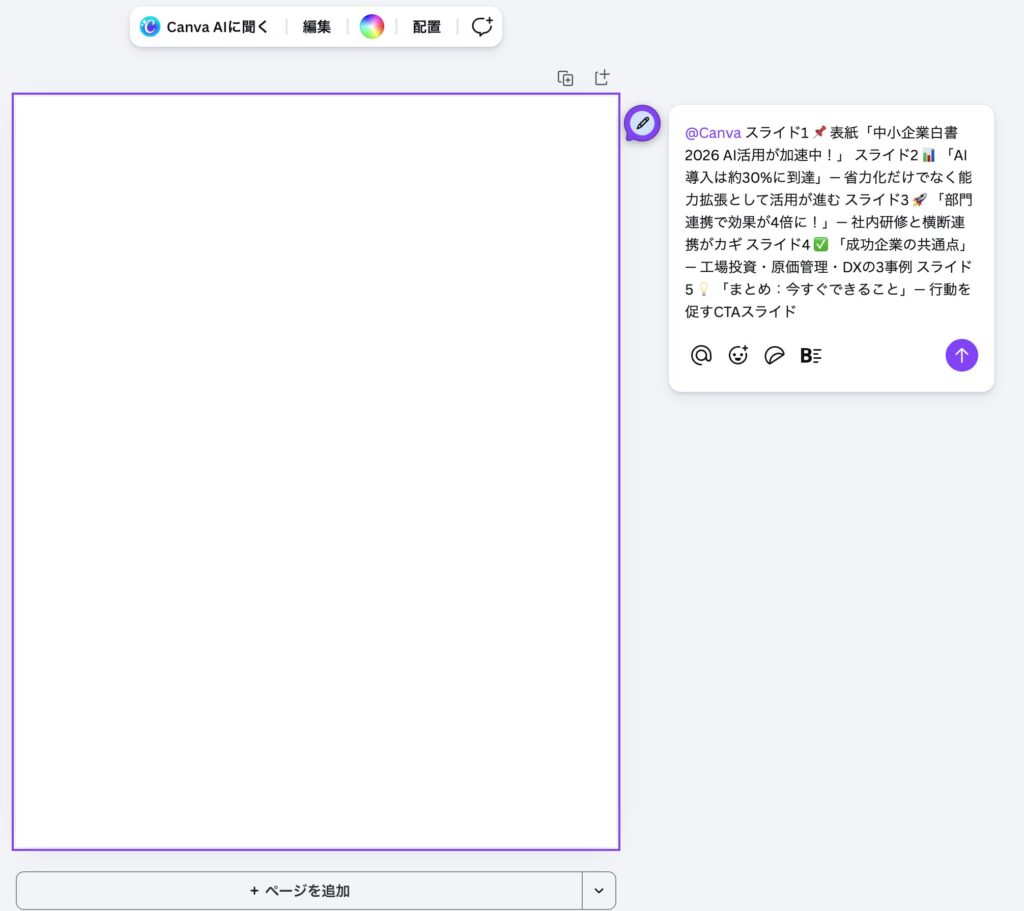This screenshot has height=911, width=1024.
Task: Click the Canva AI logo icon
Action: (x=150, y=27)
